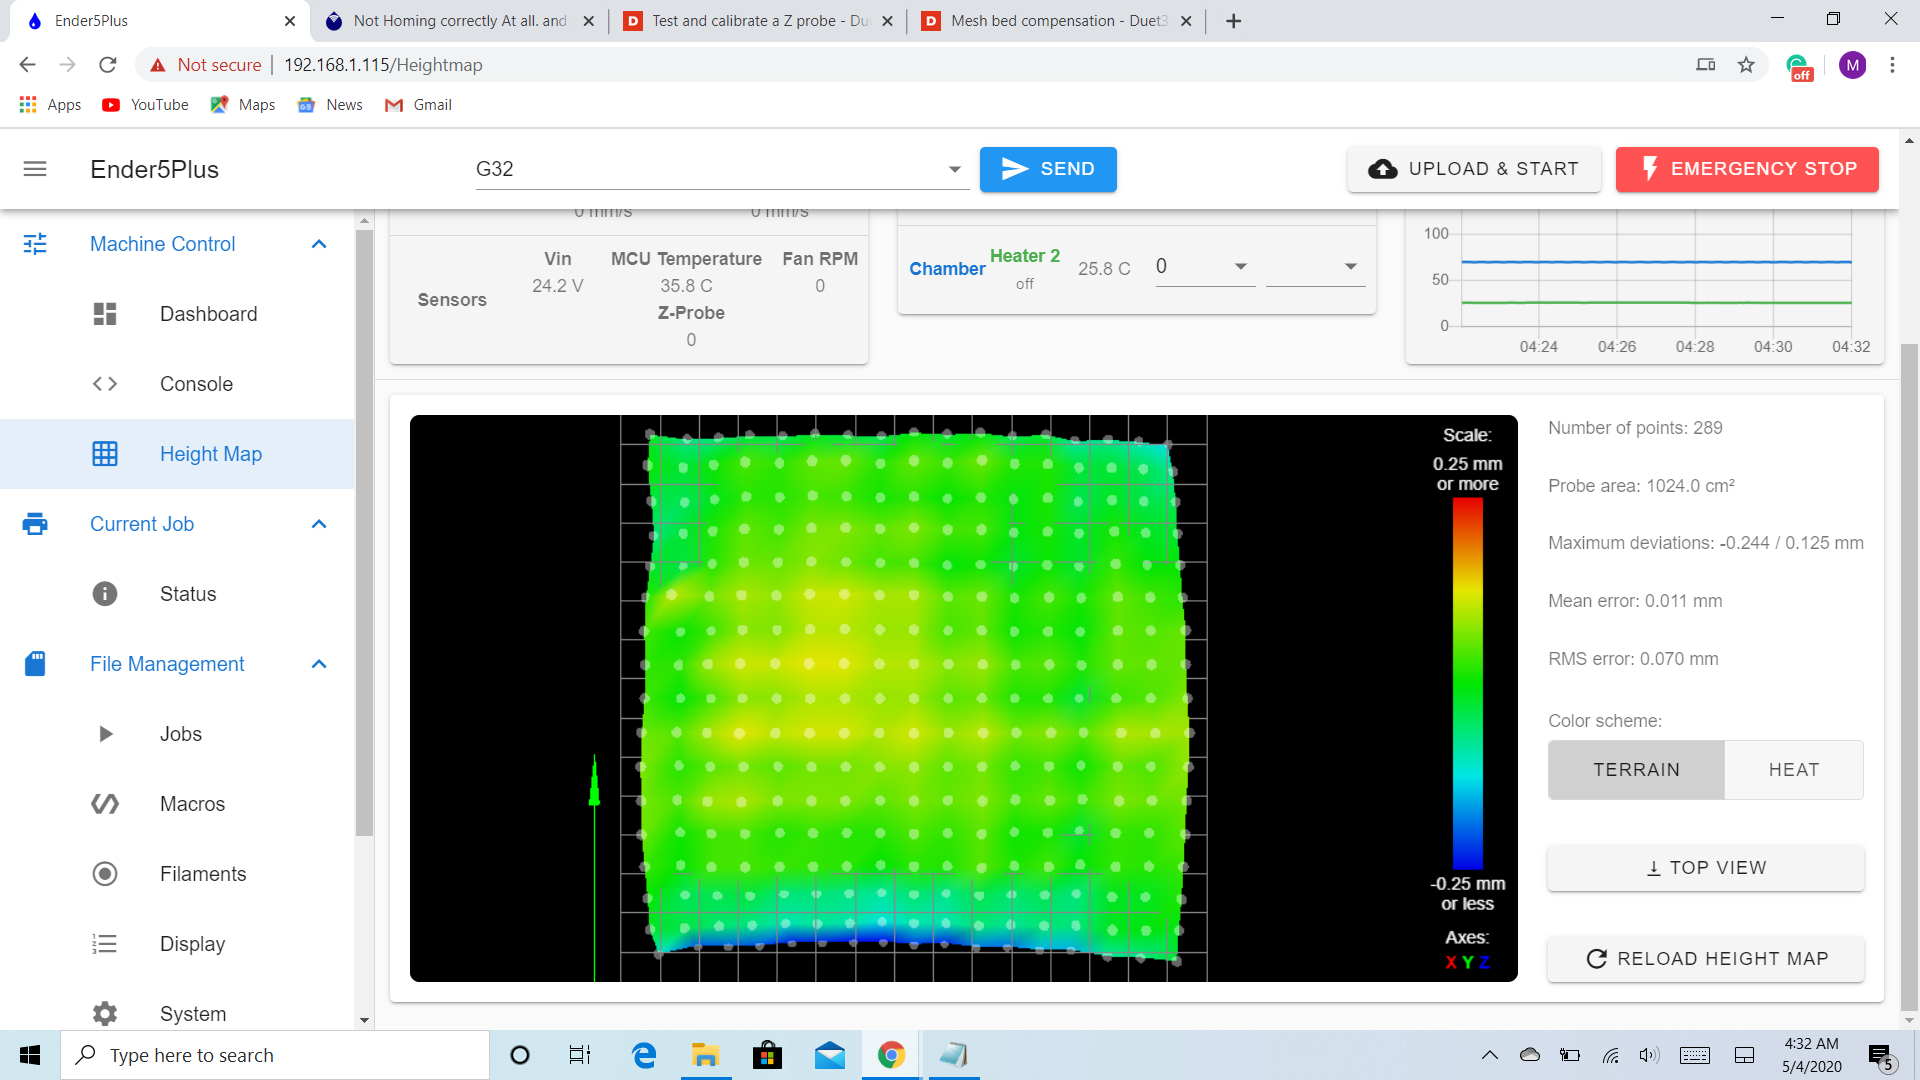Click the Windows search box
This screenshot has height=1080, width=1920.
point(275,1055)
